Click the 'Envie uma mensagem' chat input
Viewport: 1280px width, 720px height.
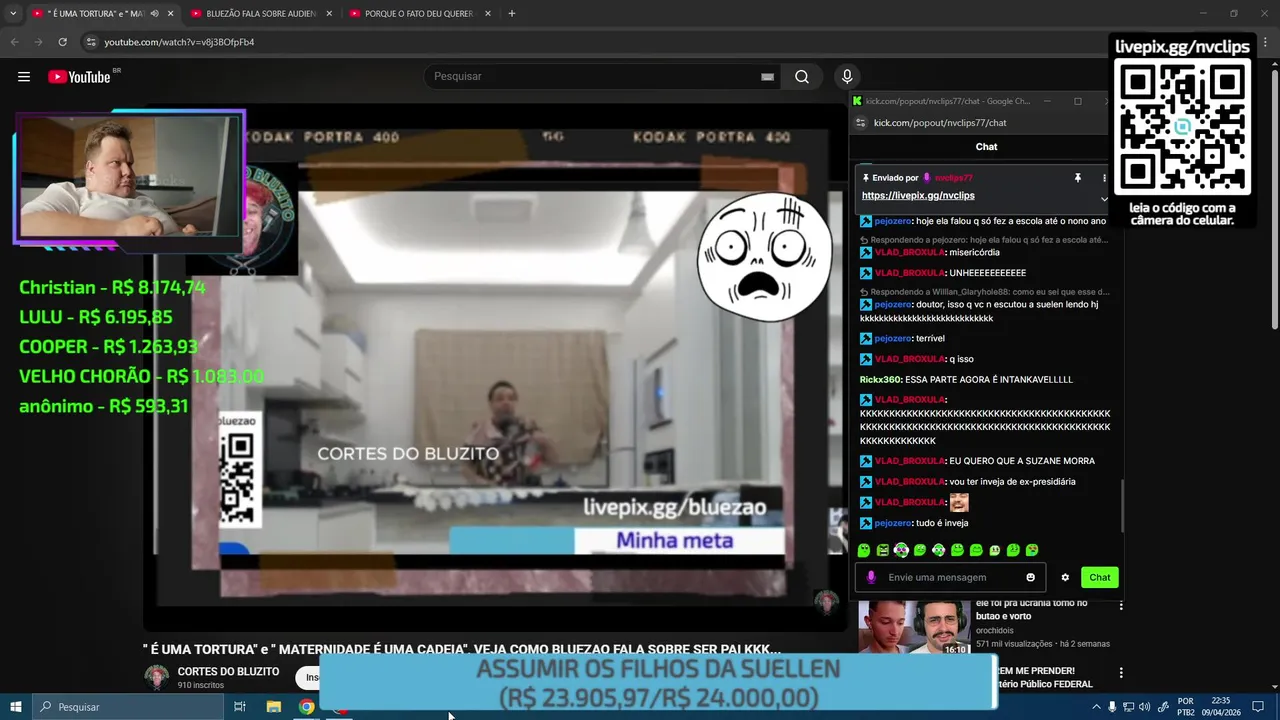pyautogui.click(x=952, y=577)
